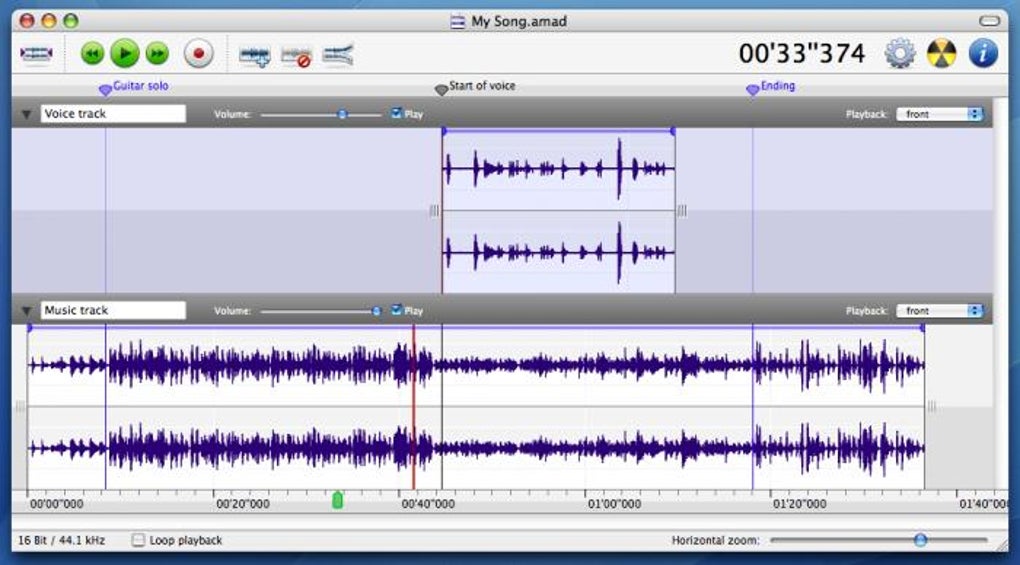Click the music clip top-right fade handle
The height and width of the screenshot is (565, 1020).
(x=922, y=328)
